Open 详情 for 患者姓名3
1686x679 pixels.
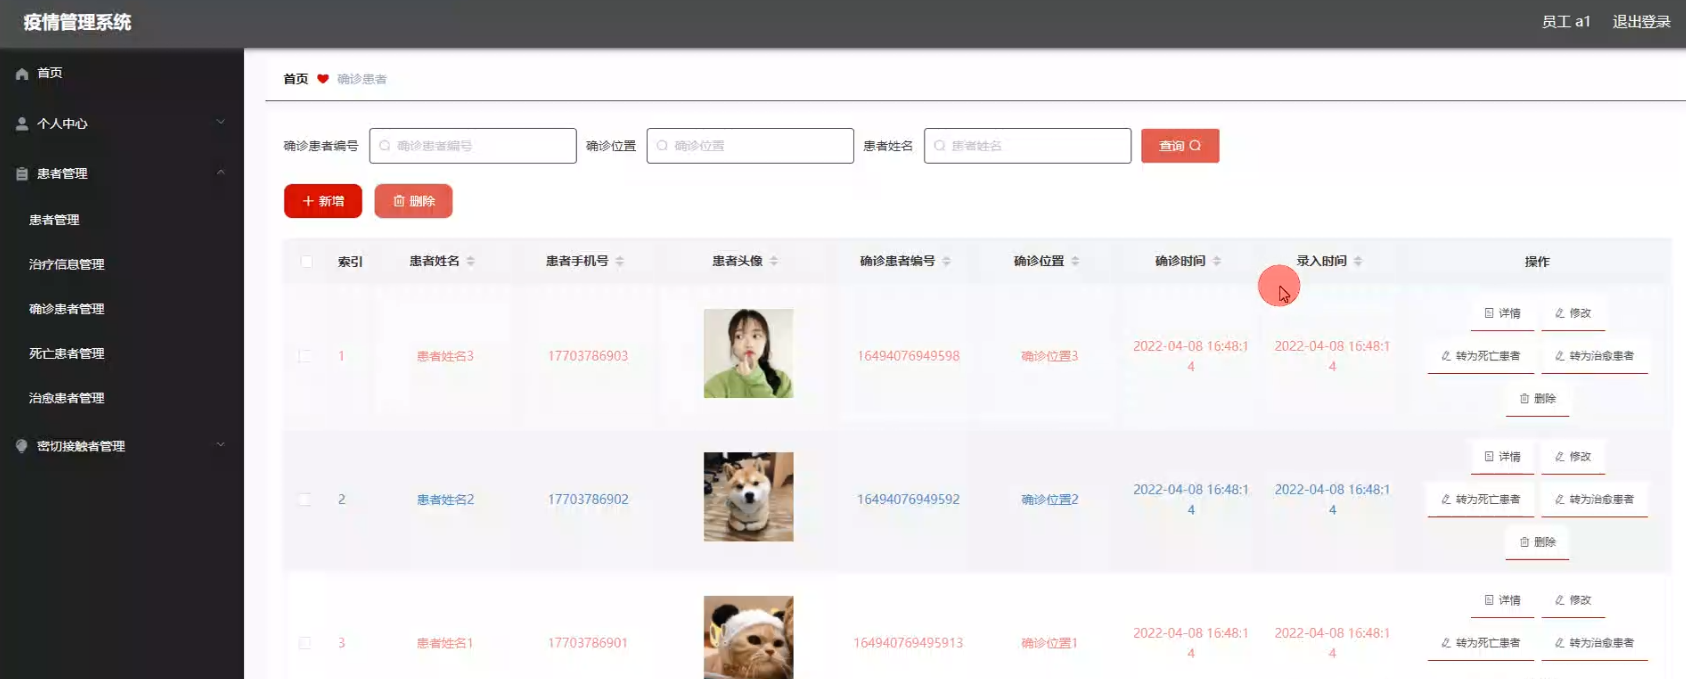click(1502, 313)
